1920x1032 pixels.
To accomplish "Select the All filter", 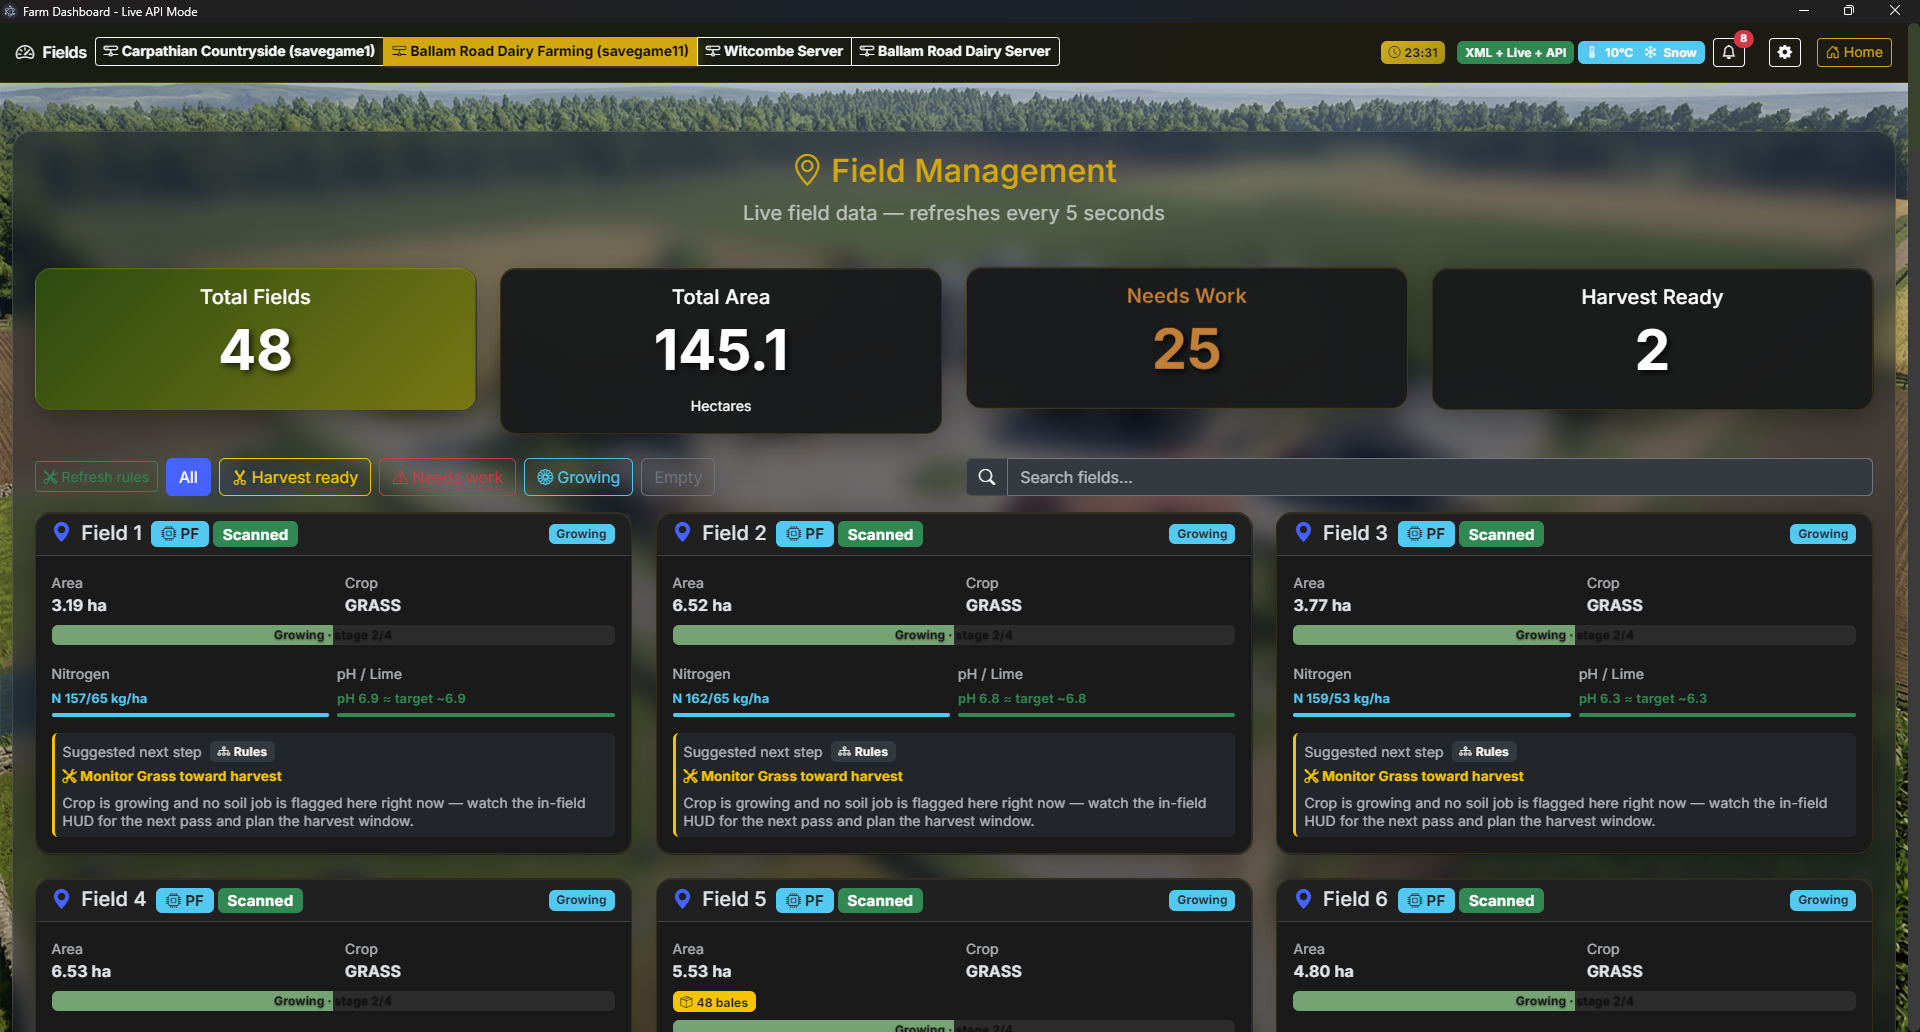I will [x=188, y=477].
